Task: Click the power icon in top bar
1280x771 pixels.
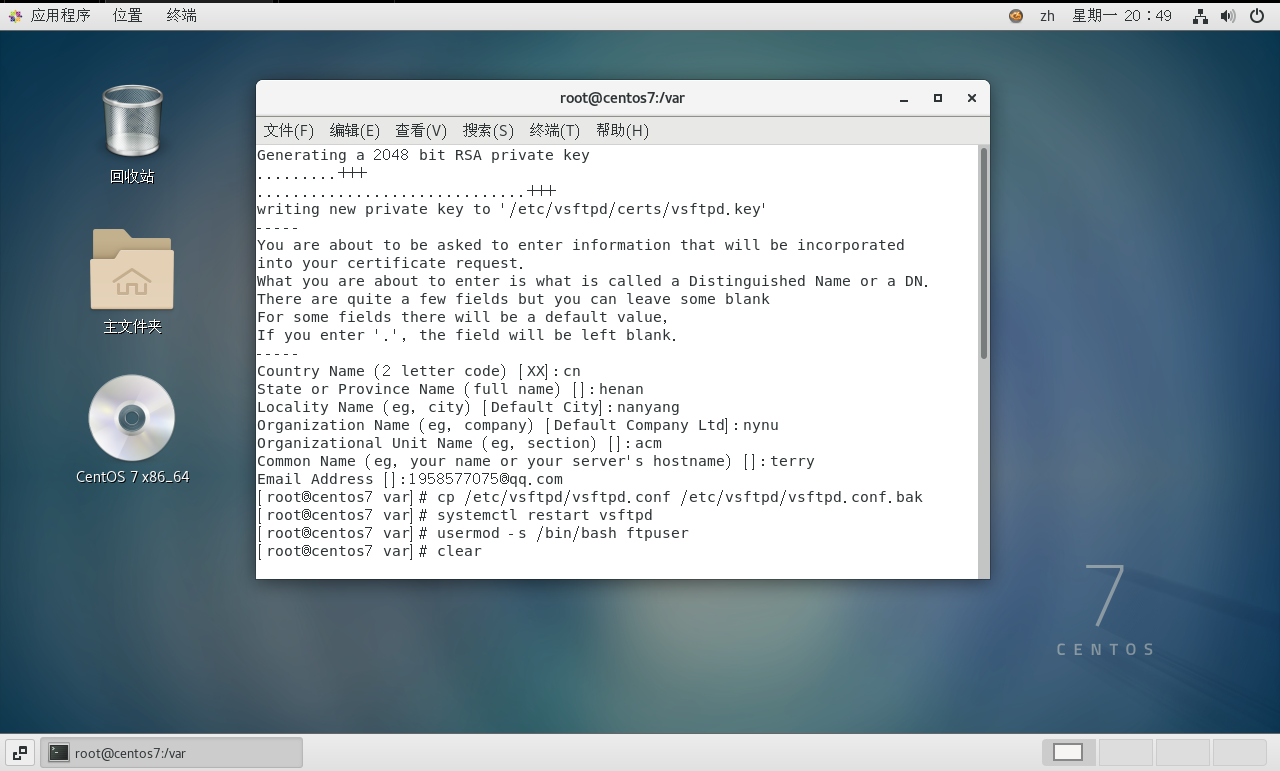Action: click(1257, 16)
